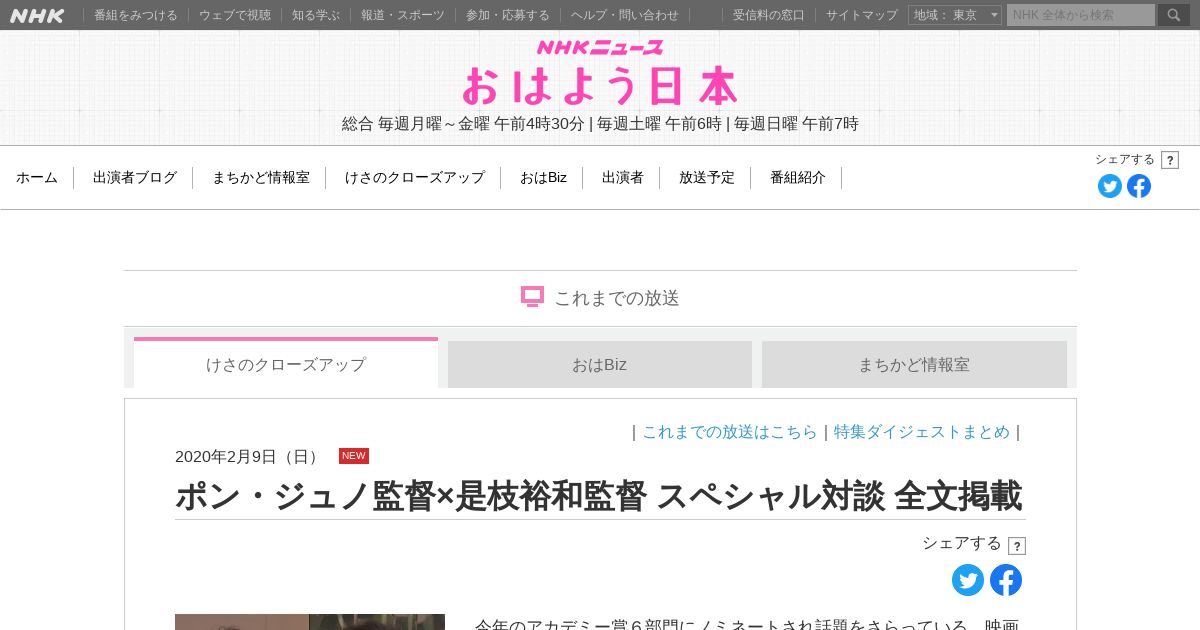The height and width of the screenshot is (630, 1200).
Task: Click the NHK logo in top bar
Action: tap(38, 15)
